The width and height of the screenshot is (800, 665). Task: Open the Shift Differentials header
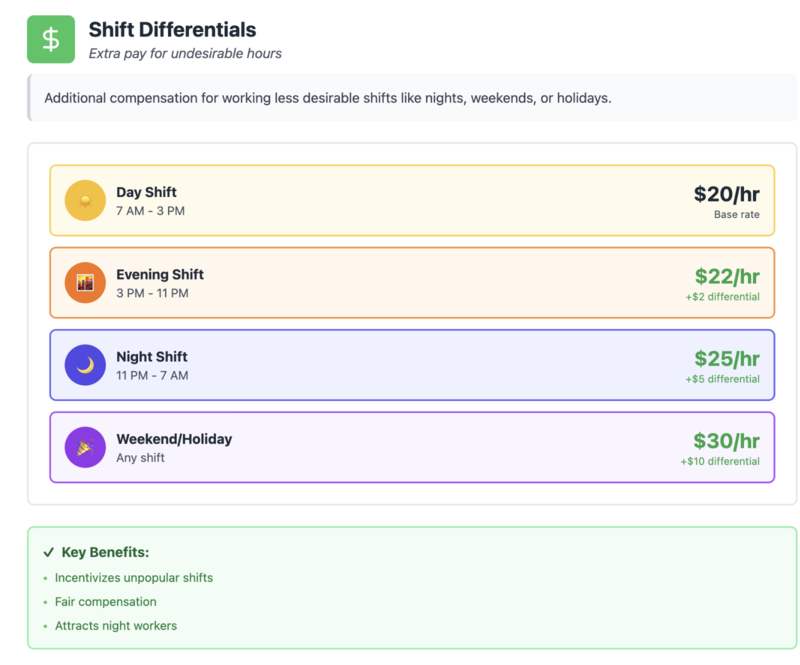tap(185, 30)
